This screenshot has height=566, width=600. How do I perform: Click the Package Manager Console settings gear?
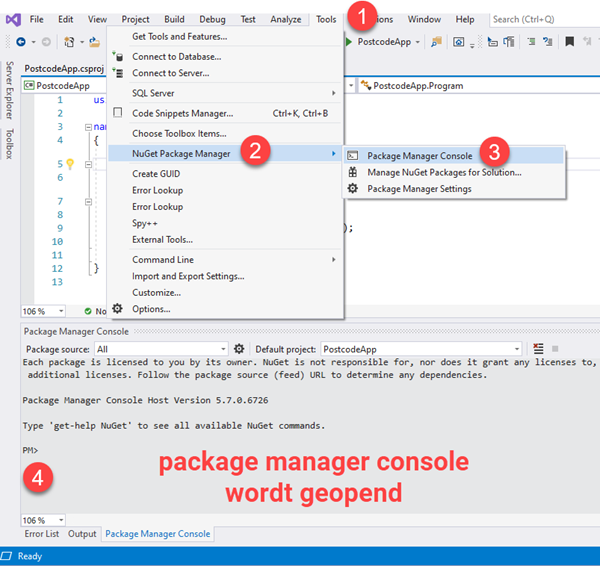239,348
